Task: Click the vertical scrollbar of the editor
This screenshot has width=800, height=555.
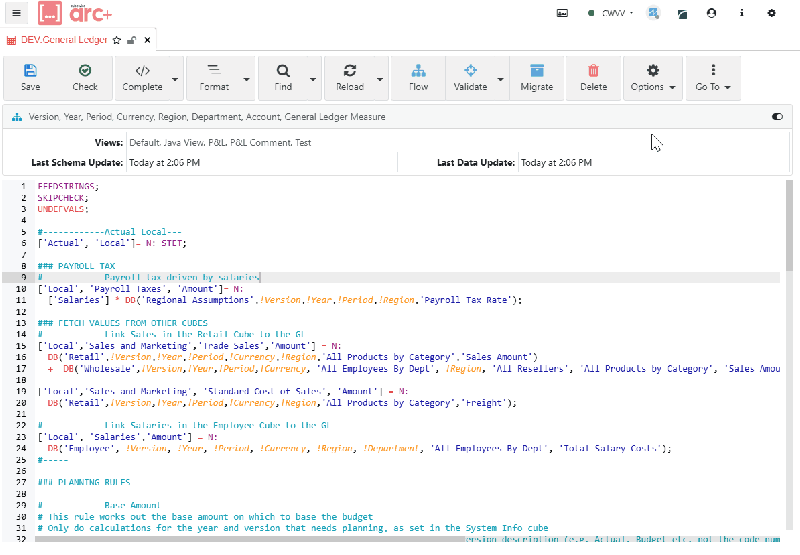Action: tap(789, 226)
